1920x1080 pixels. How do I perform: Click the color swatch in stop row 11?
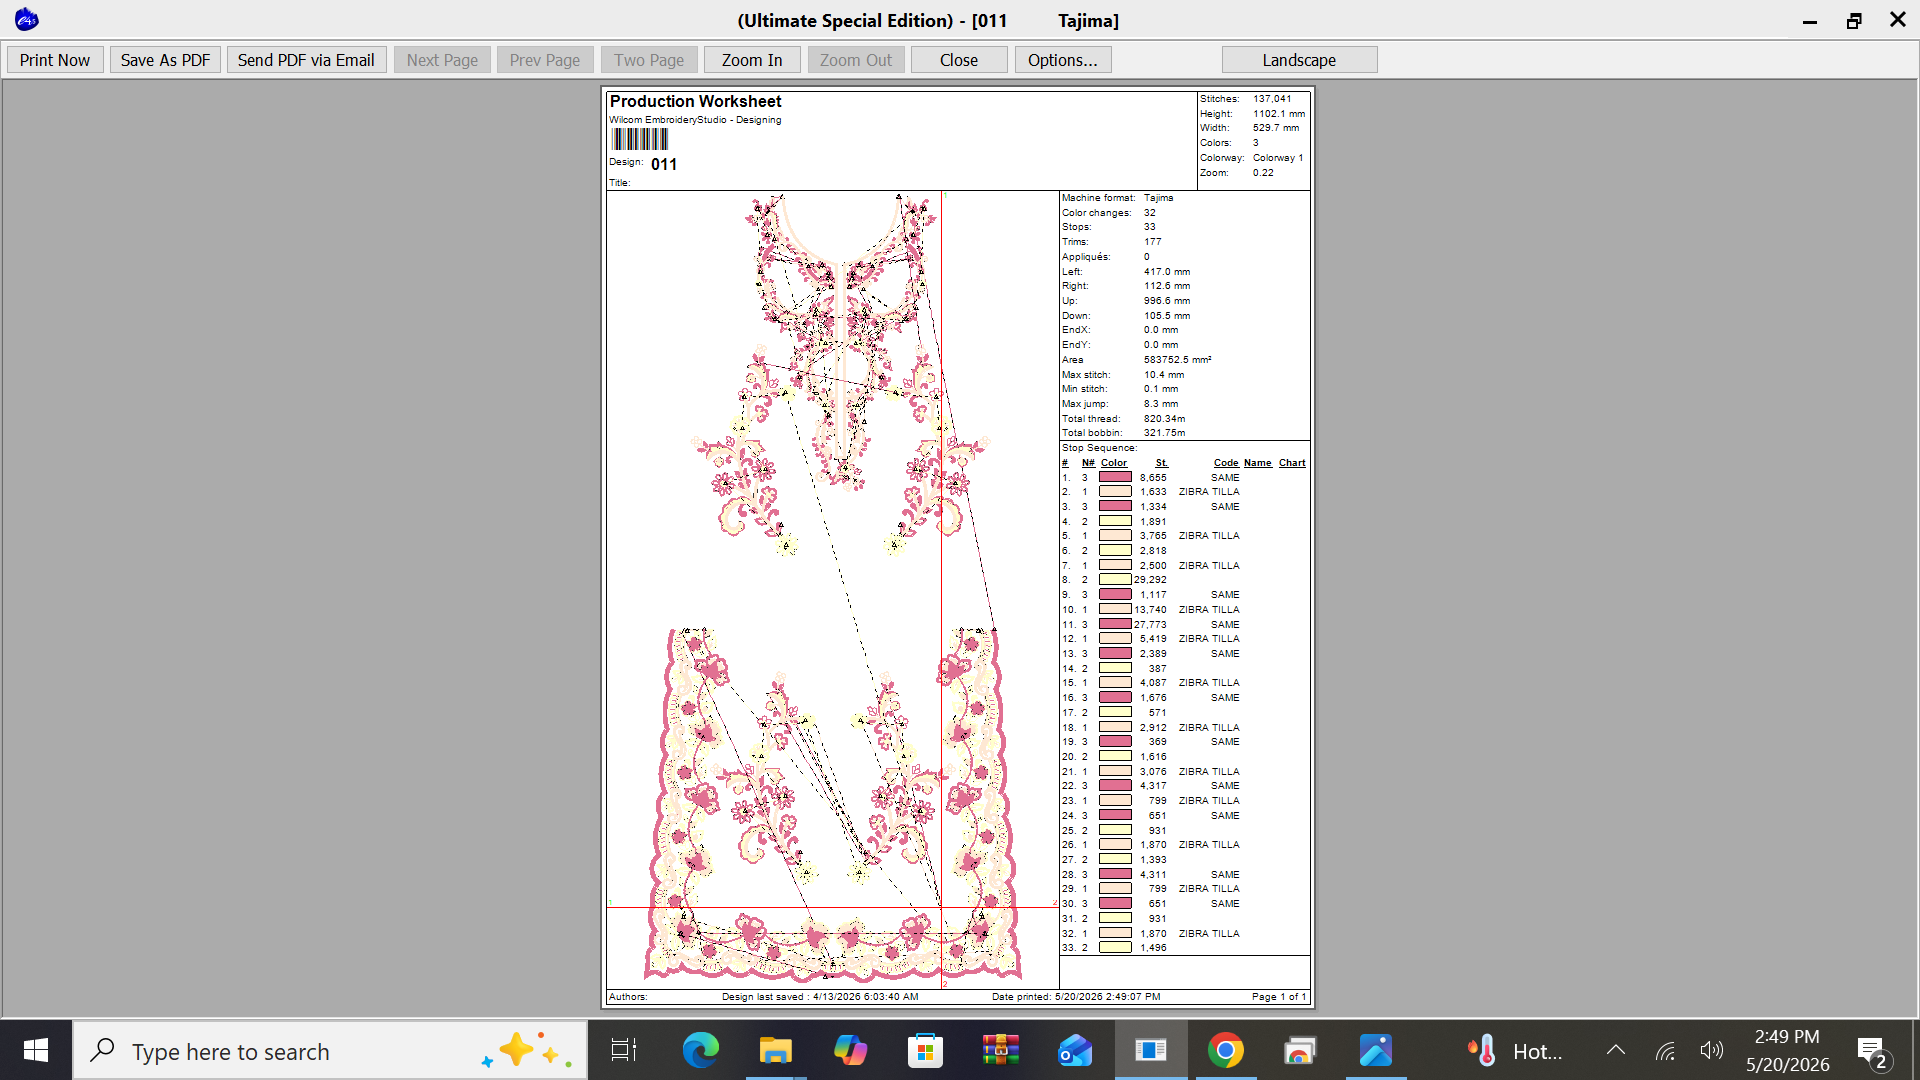point(1115,624)
